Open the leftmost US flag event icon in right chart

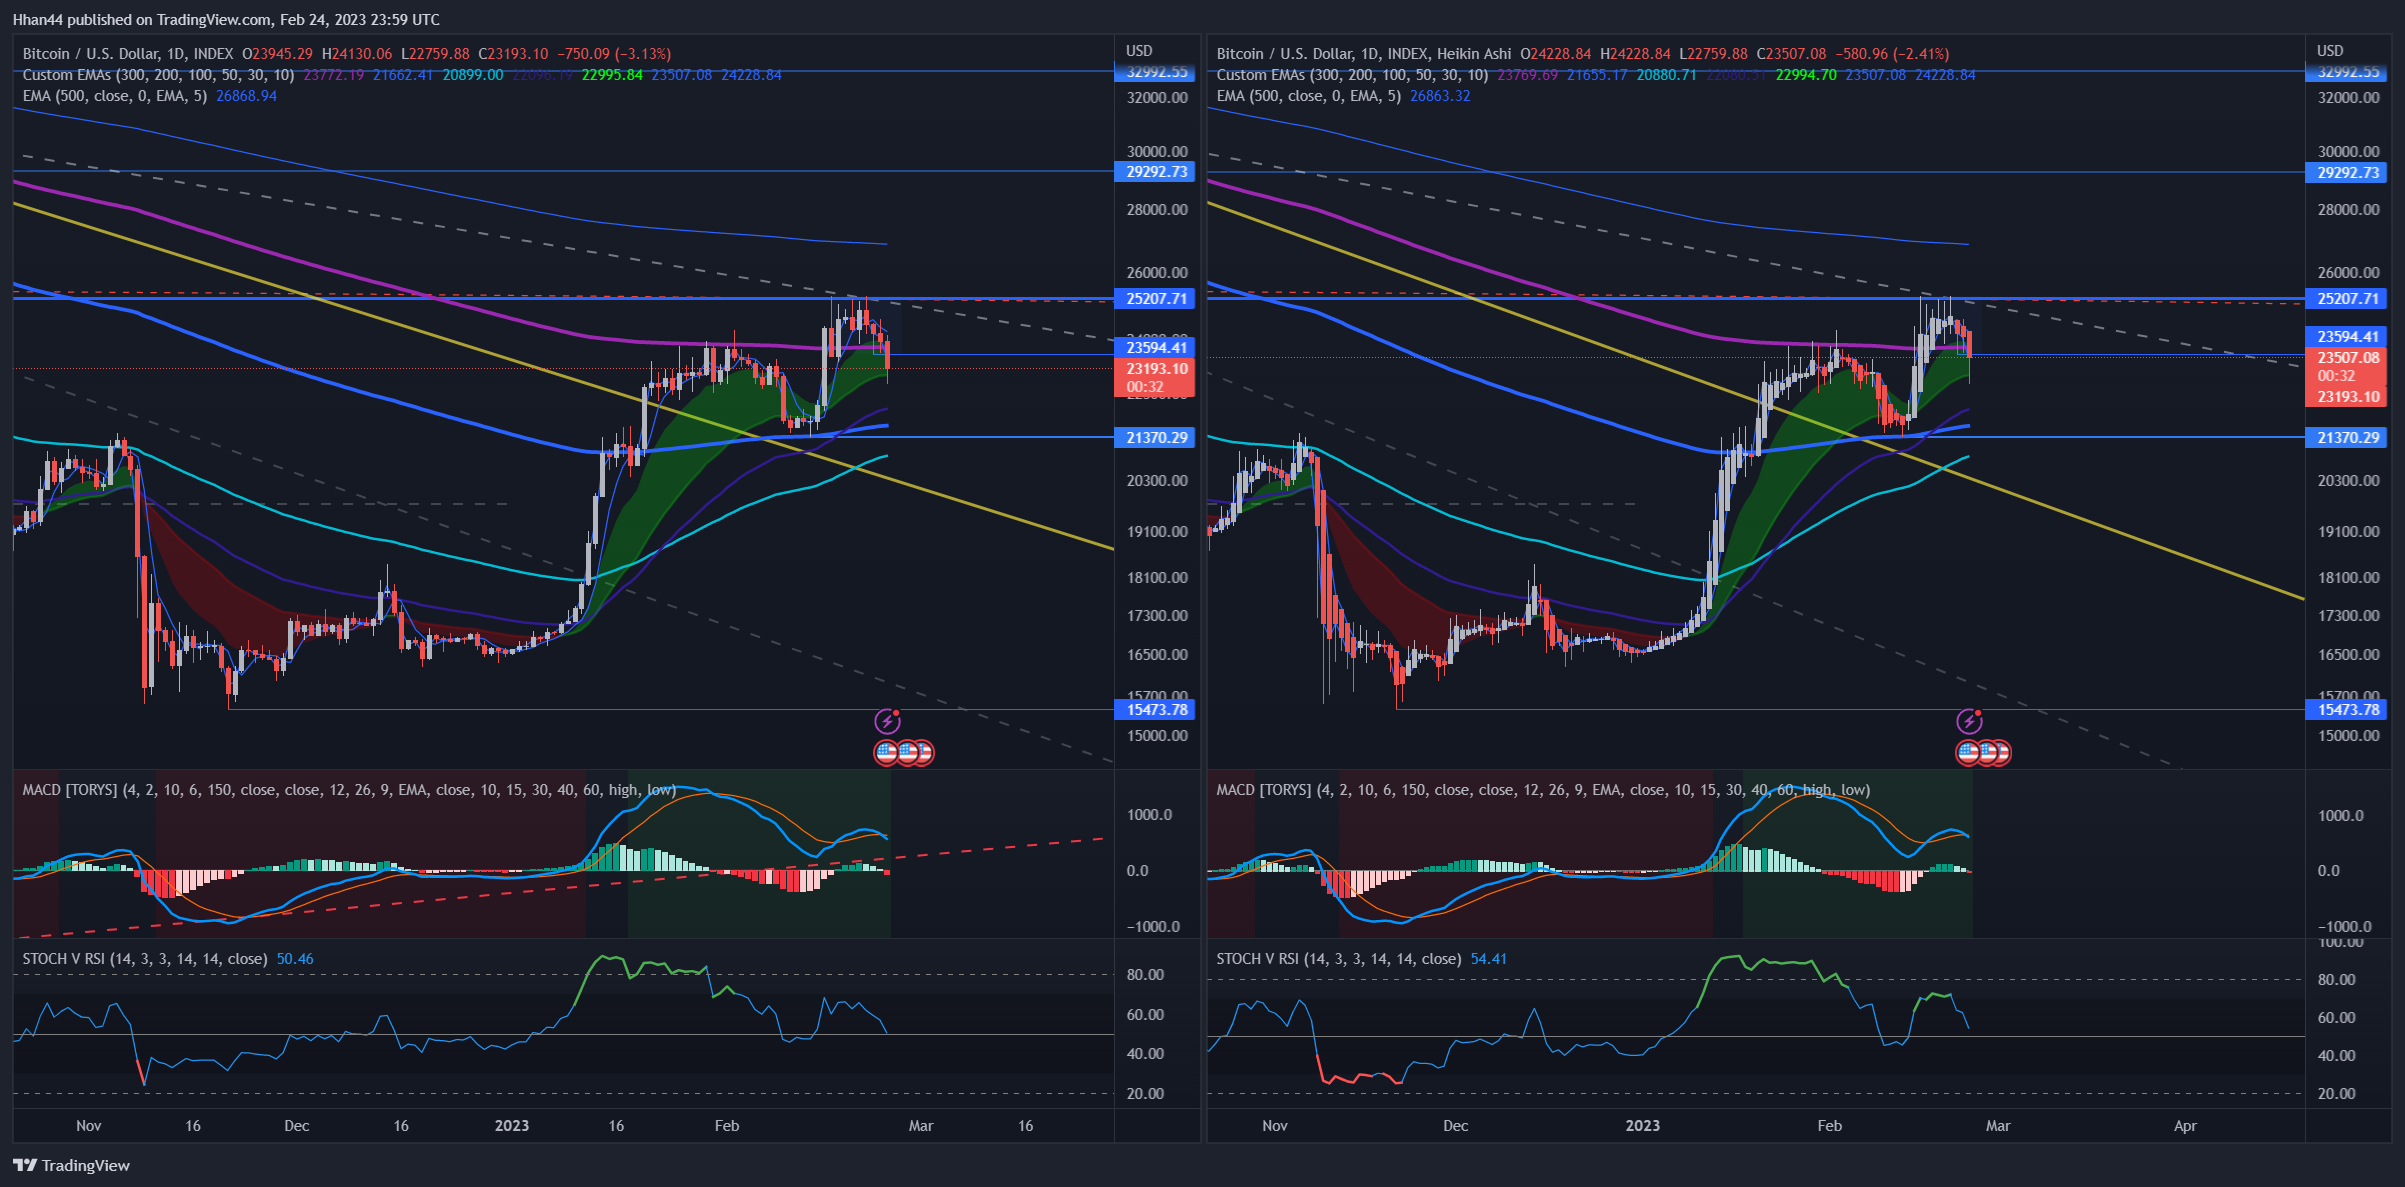coord(1968,752)
